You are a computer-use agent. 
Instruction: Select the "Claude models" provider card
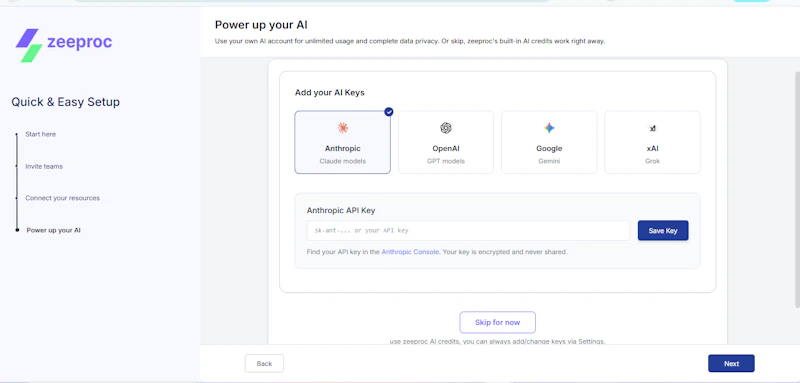click(342, 142)
